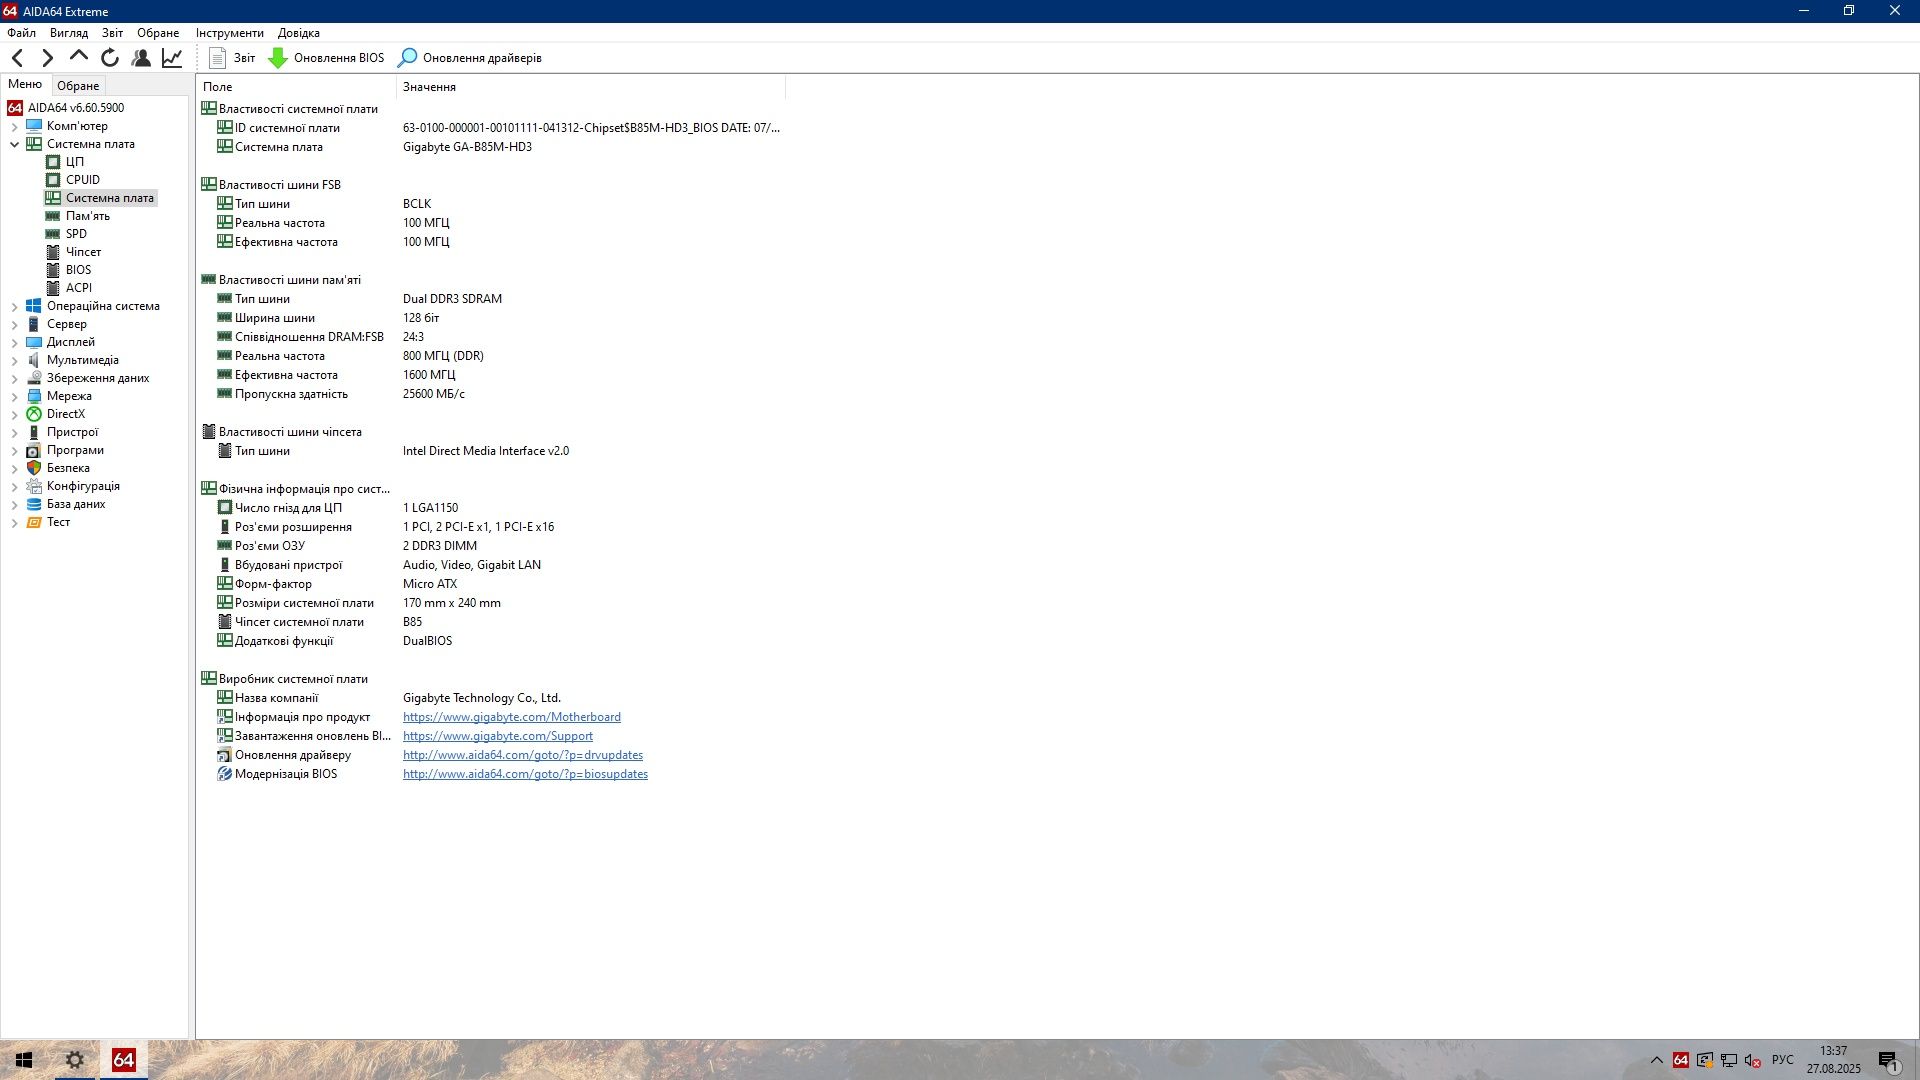Go back with the left arrow toolbar icon

pyautogui.click(x=17, y=58)
